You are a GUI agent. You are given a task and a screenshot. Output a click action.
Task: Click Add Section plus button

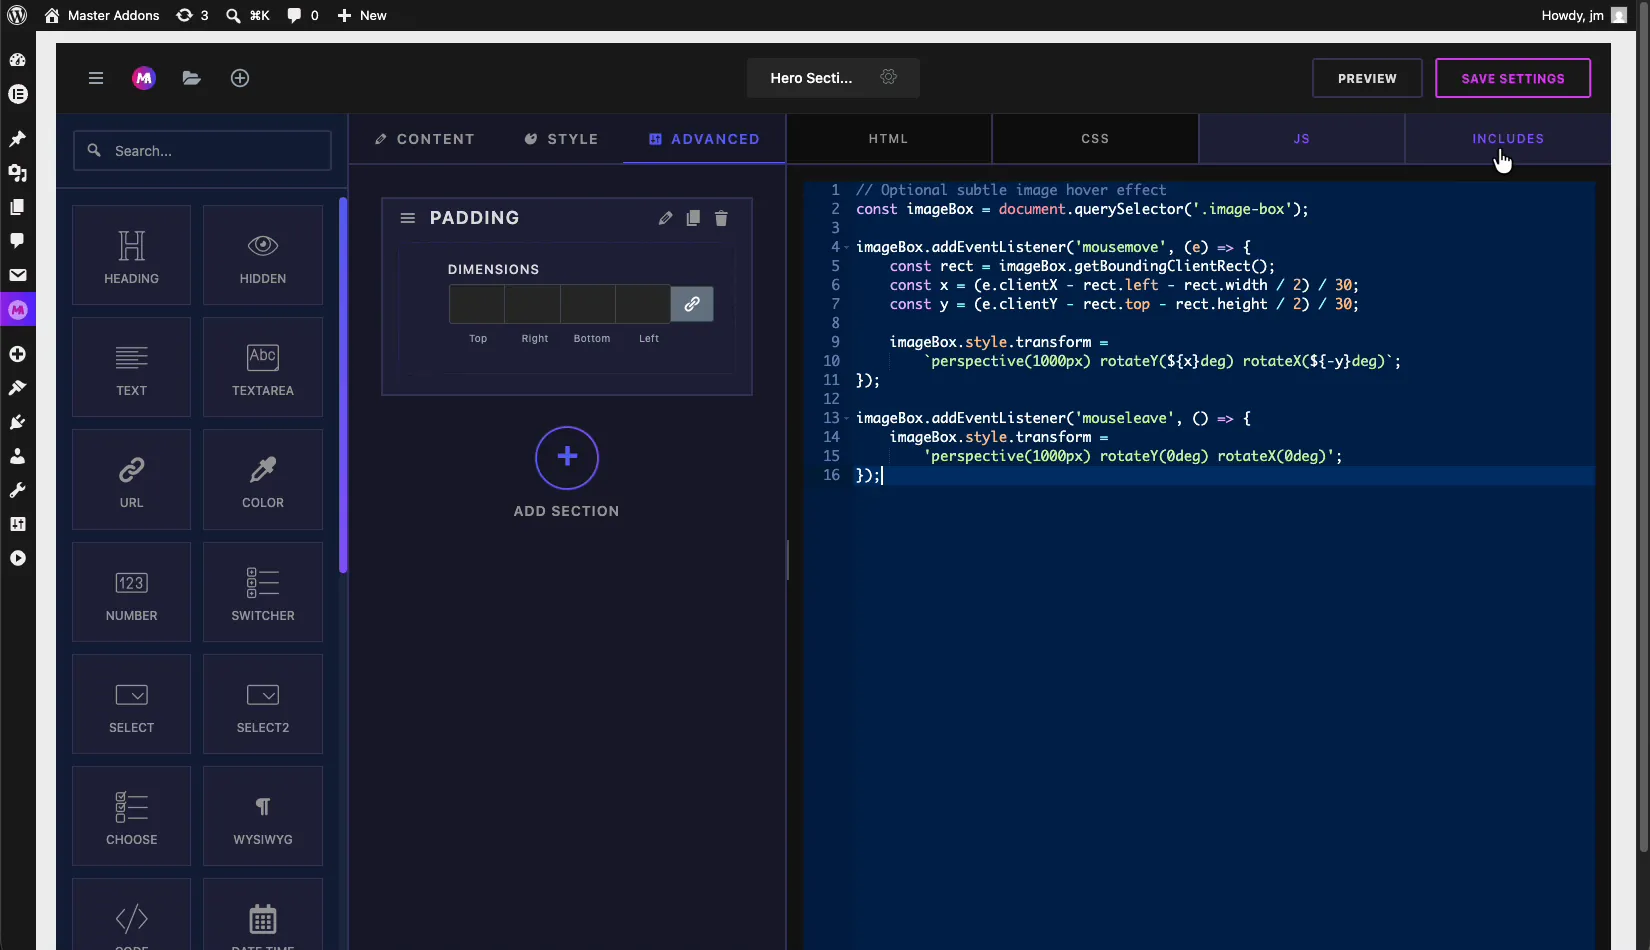567,458
